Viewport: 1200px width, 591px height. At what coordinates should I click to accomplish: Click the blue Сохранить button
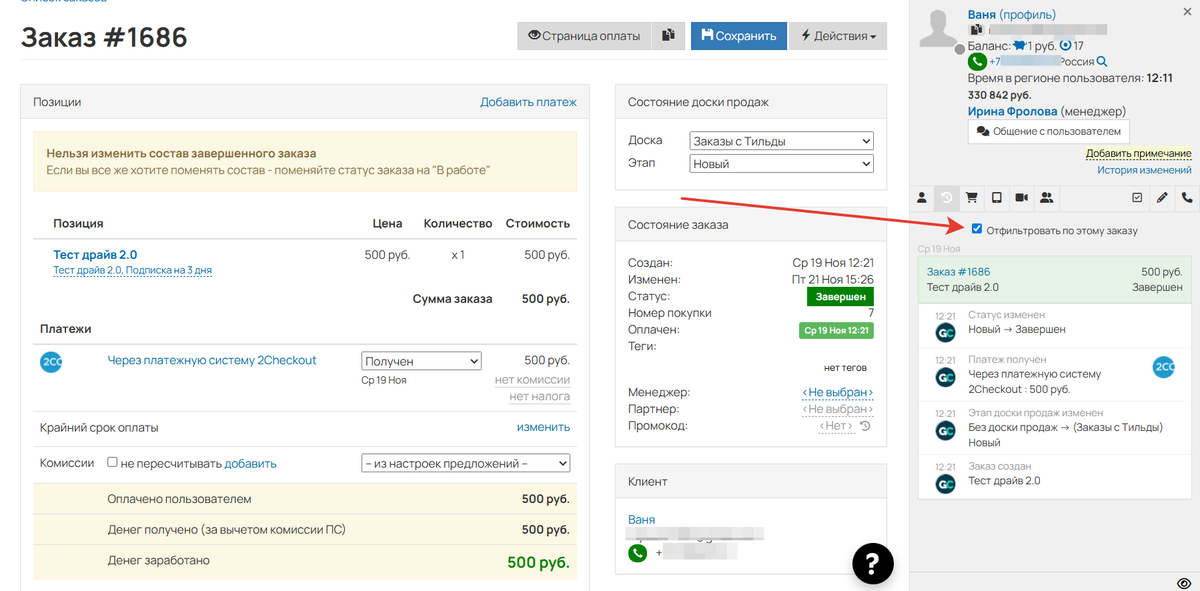pos(738,36)
